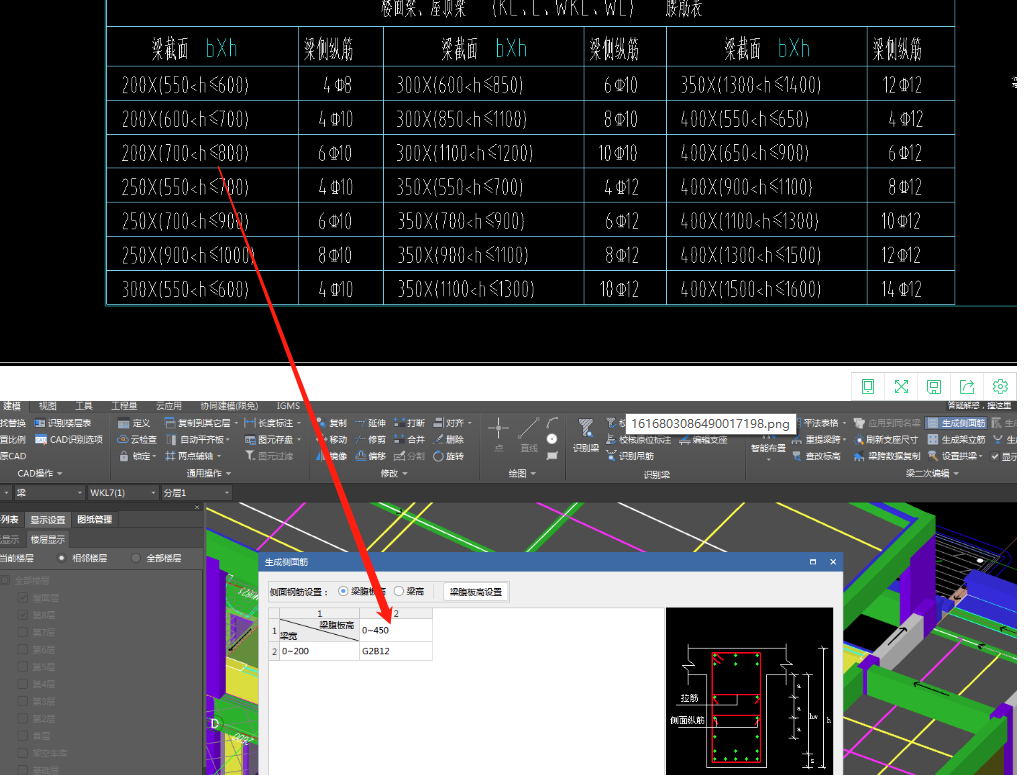1028x775 pixels.
Task: Pick the 直线 line drawing tool
Action: (x=528, y=435)
